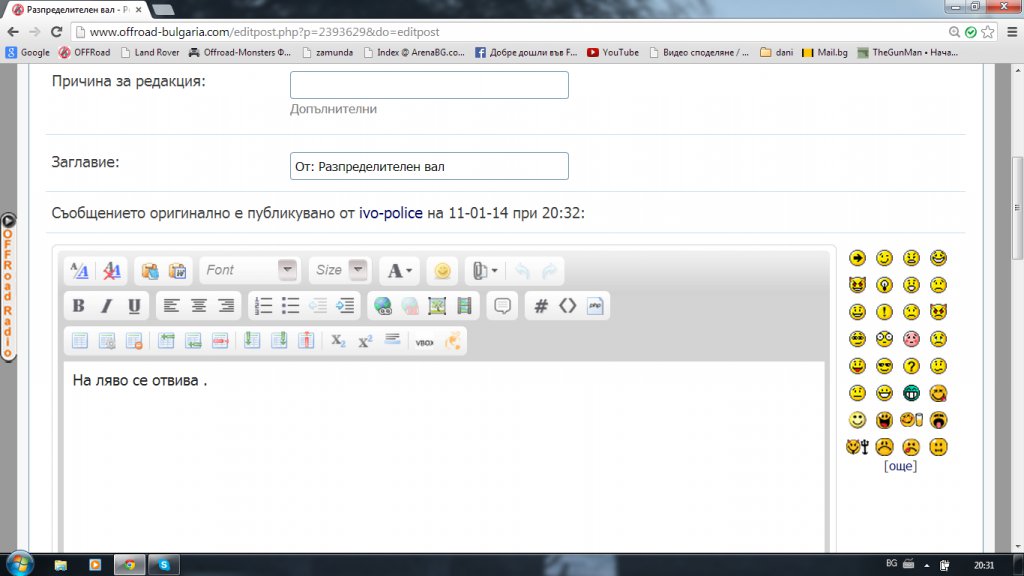Open YouTube bookmark
This screenshot has width=1024, height=576.
(x=613, y=52)
